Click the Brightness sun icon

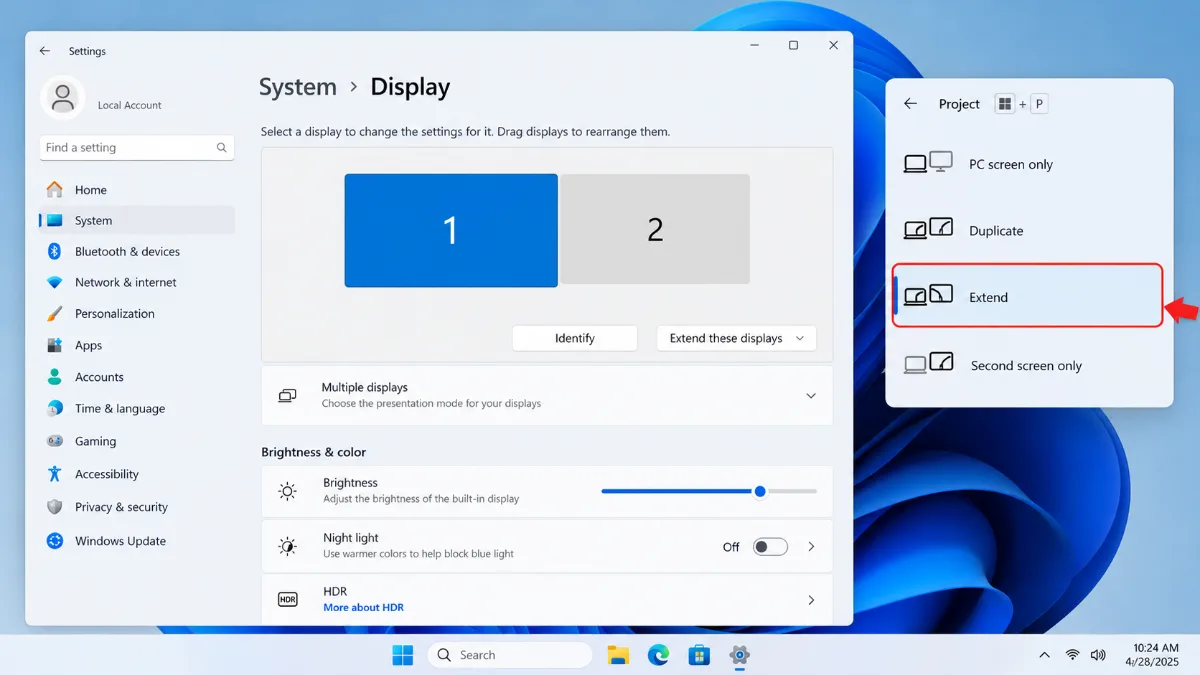pos(288,491)
